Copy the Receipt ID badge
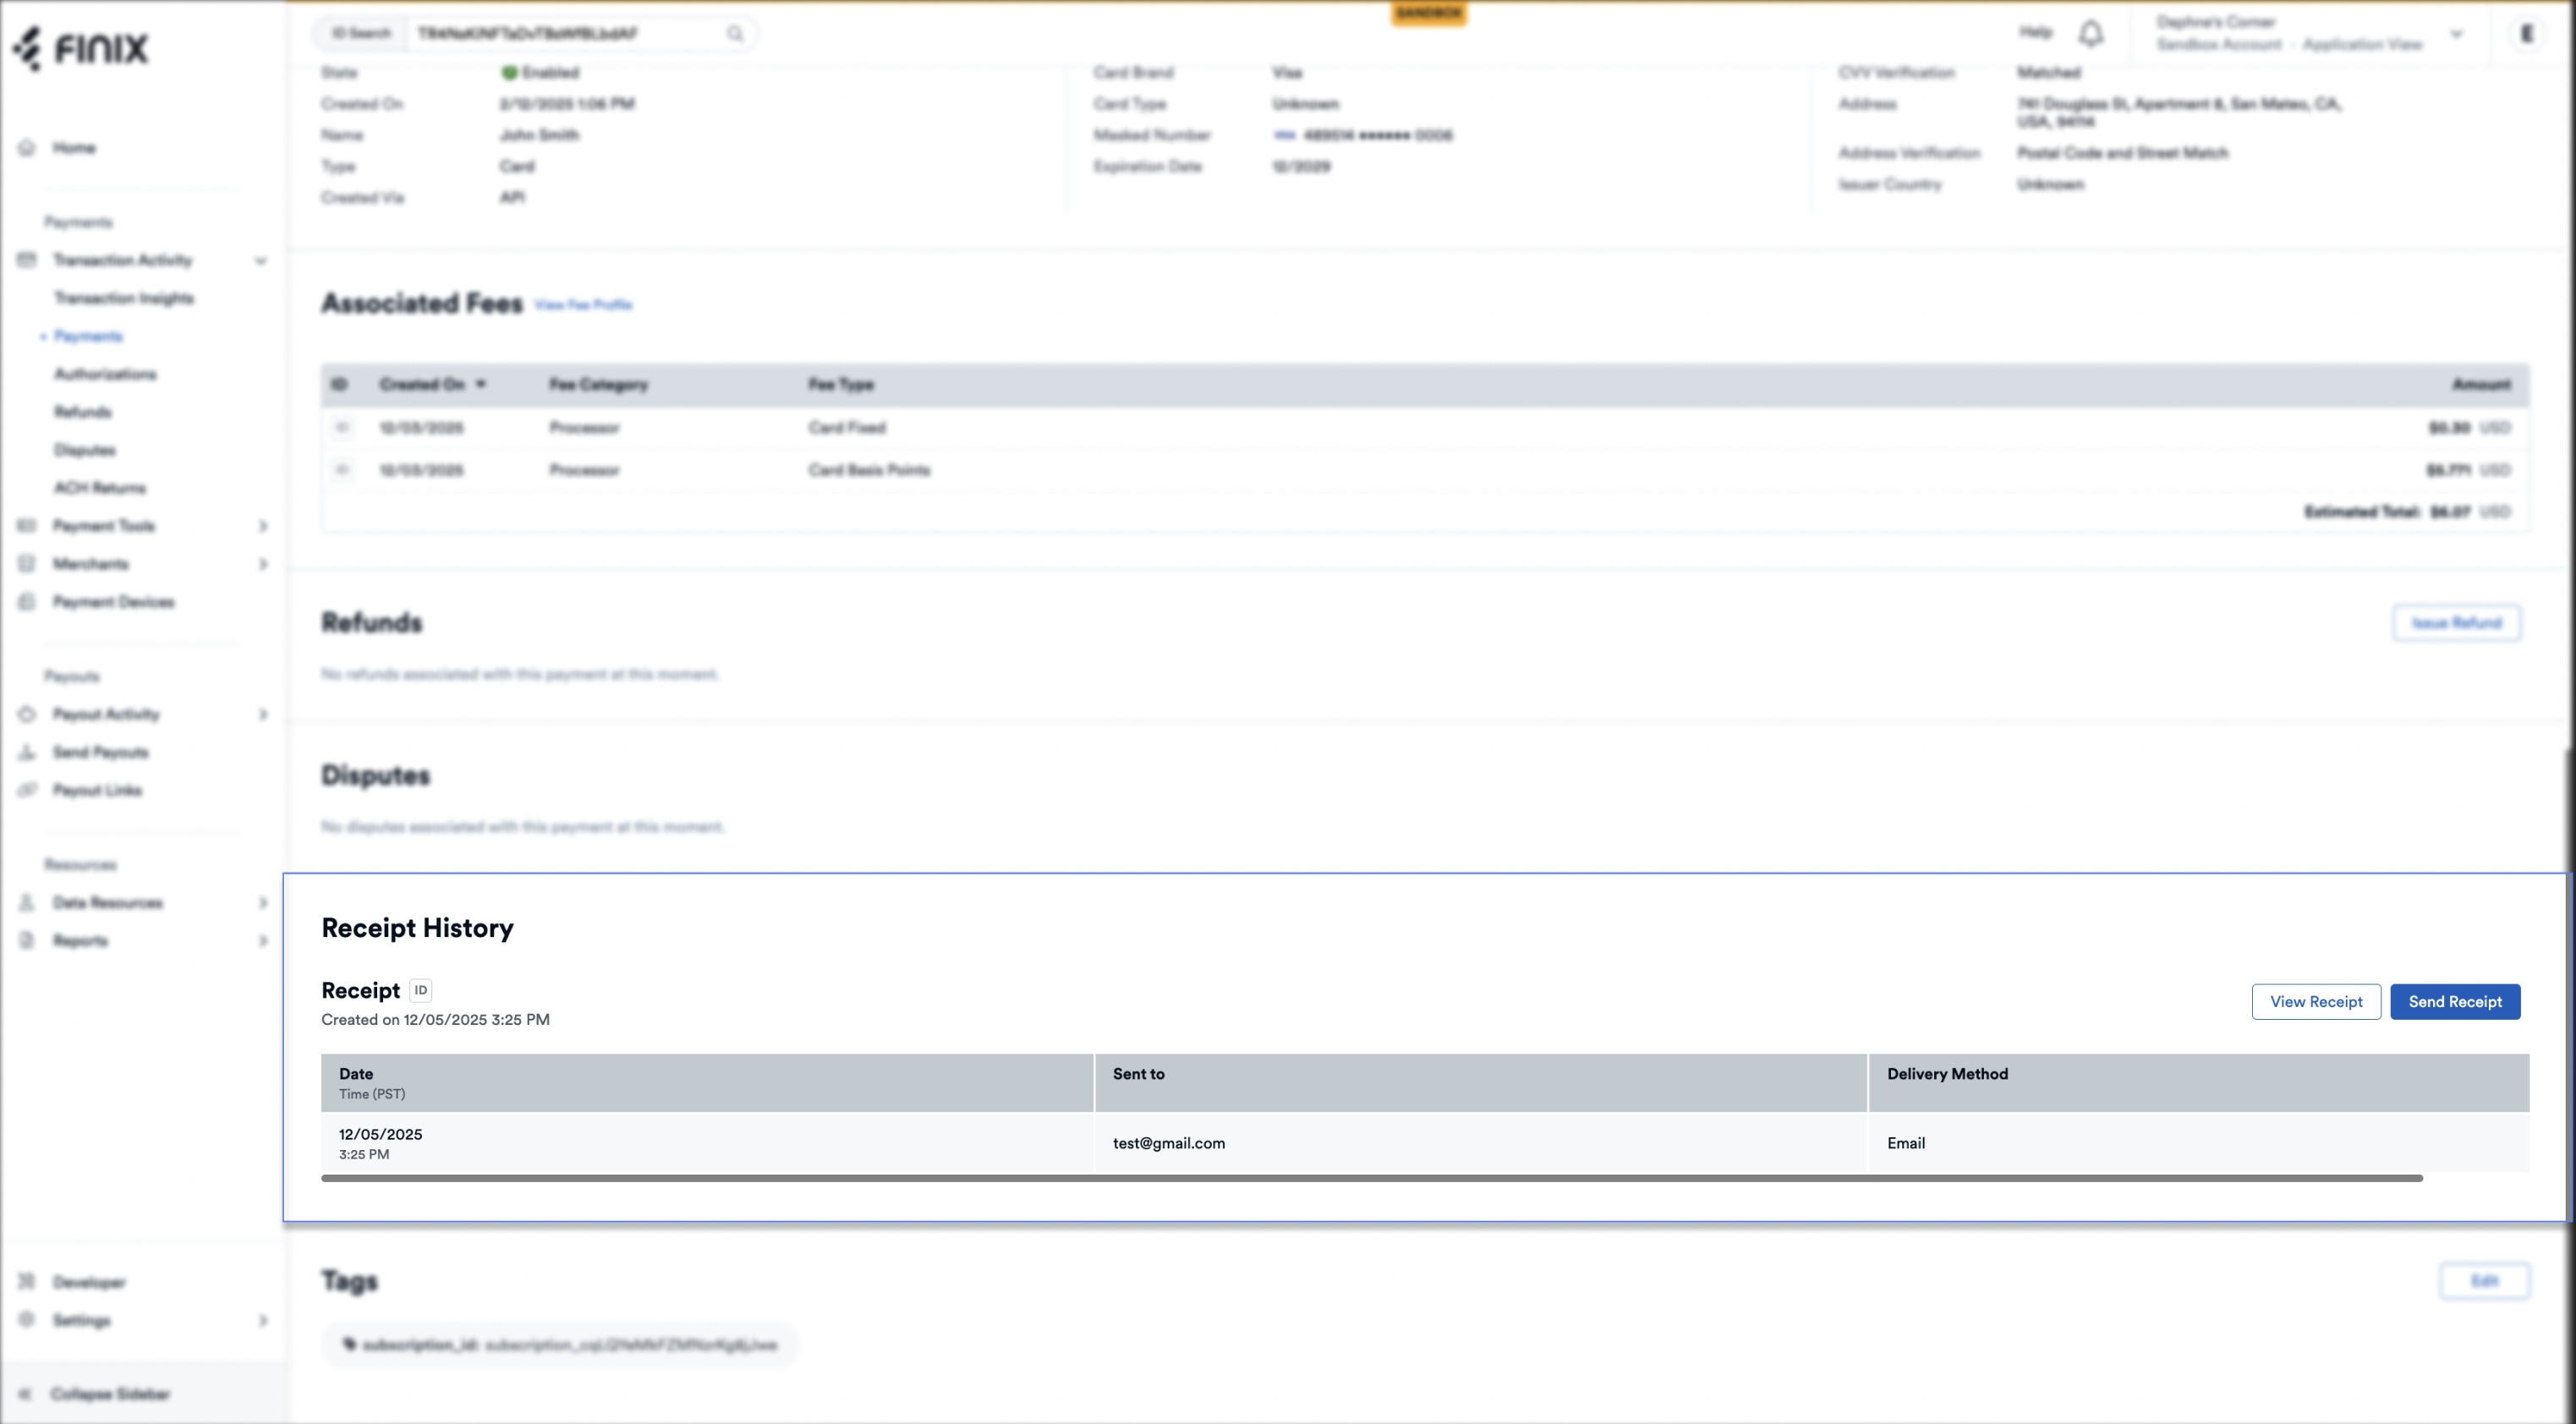2576x1424 pixels. [x=421, y=990]
